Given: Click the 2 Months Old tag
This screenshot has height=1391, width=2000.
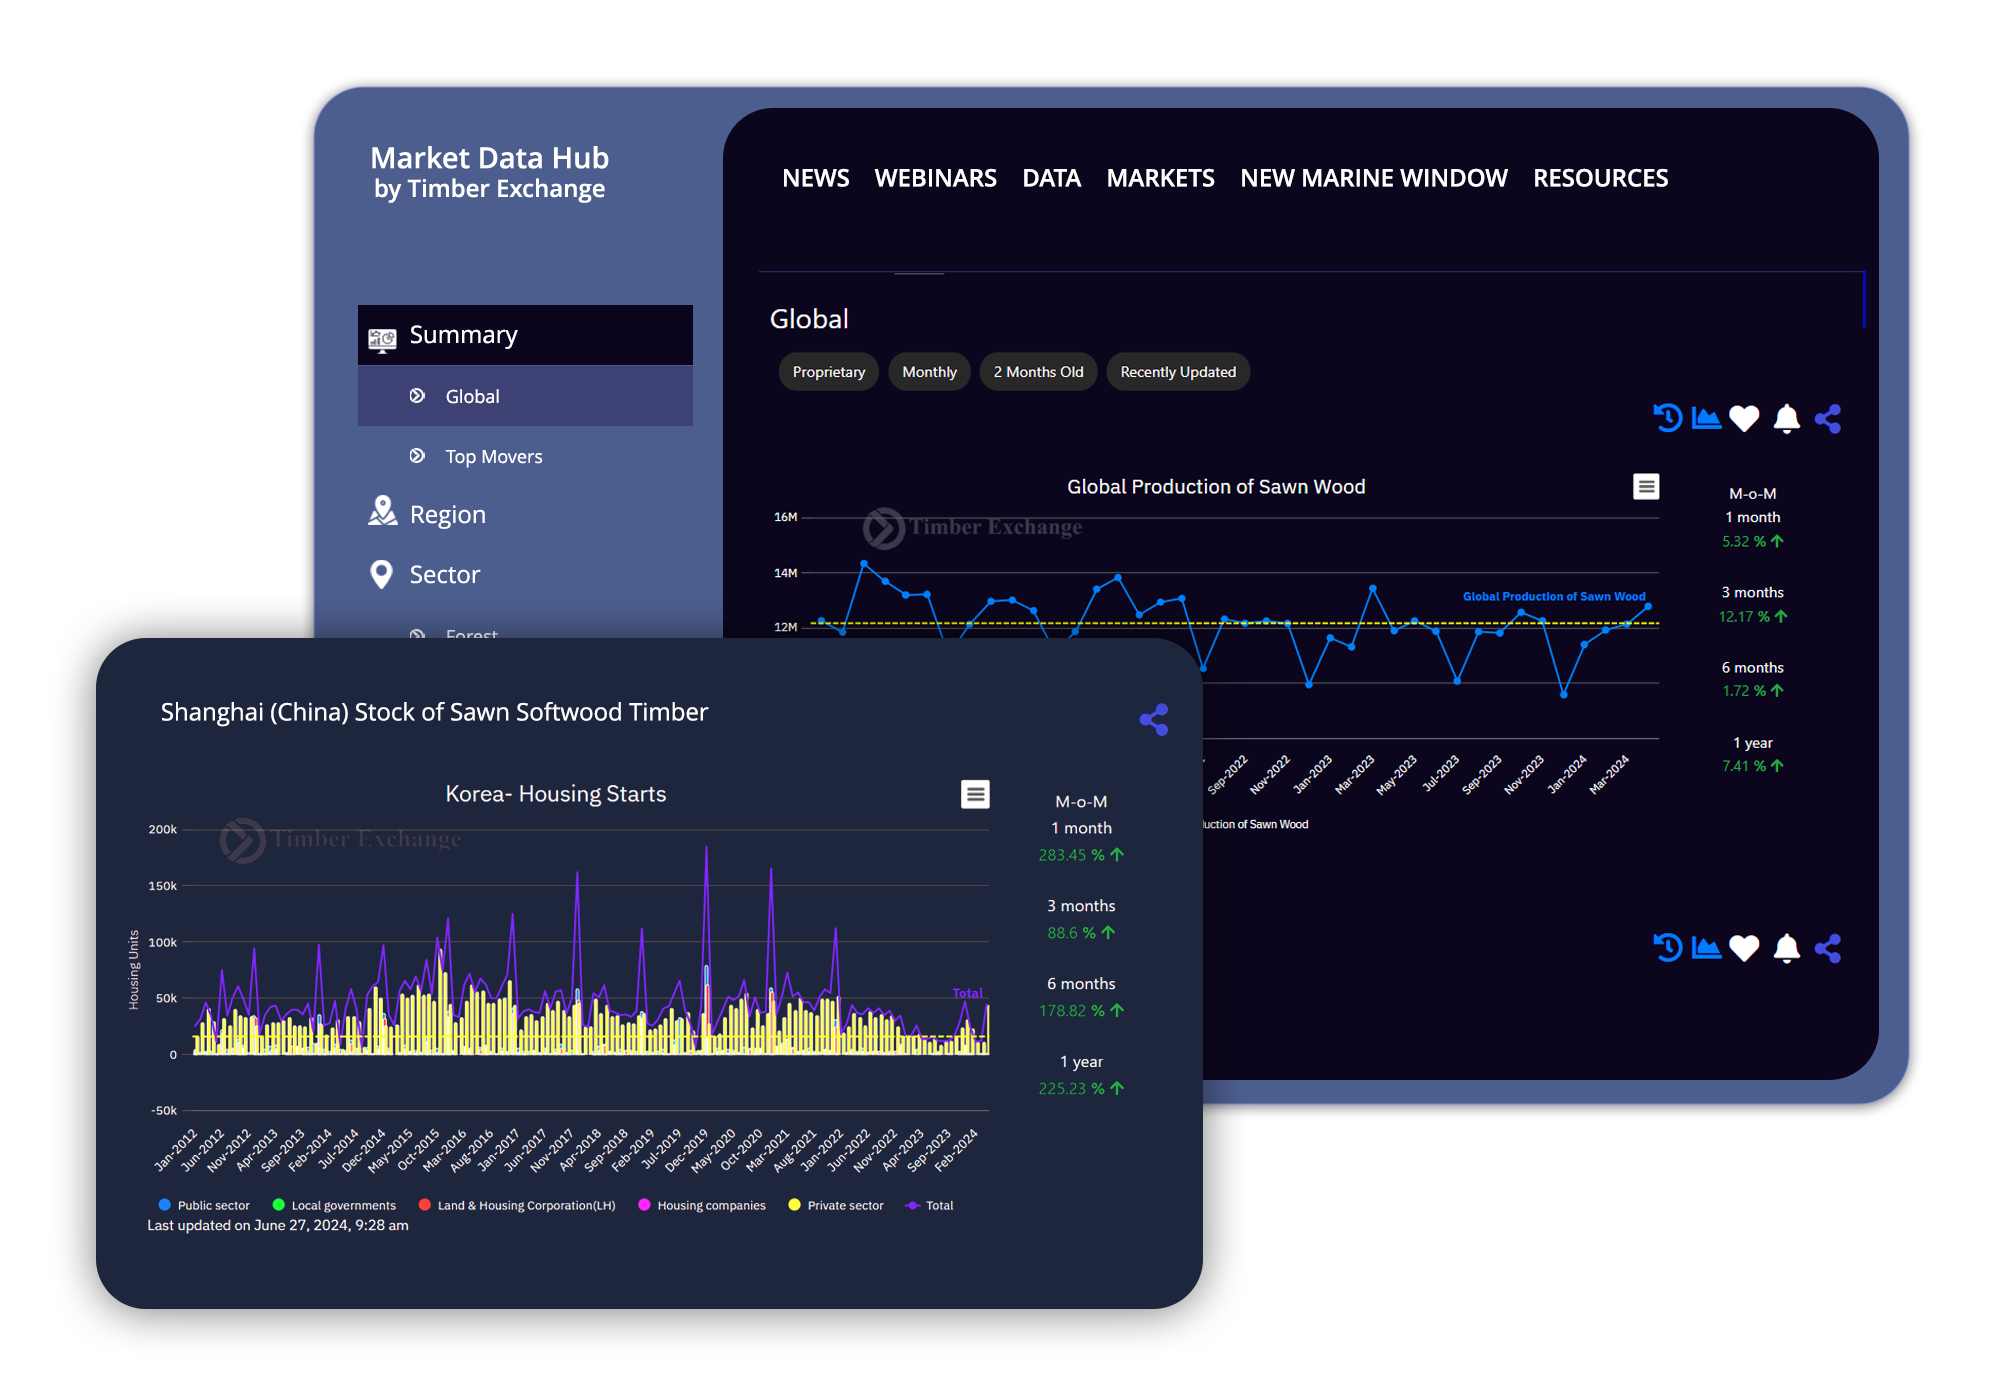Looking at the screenshot, I should coord(1038,372).
